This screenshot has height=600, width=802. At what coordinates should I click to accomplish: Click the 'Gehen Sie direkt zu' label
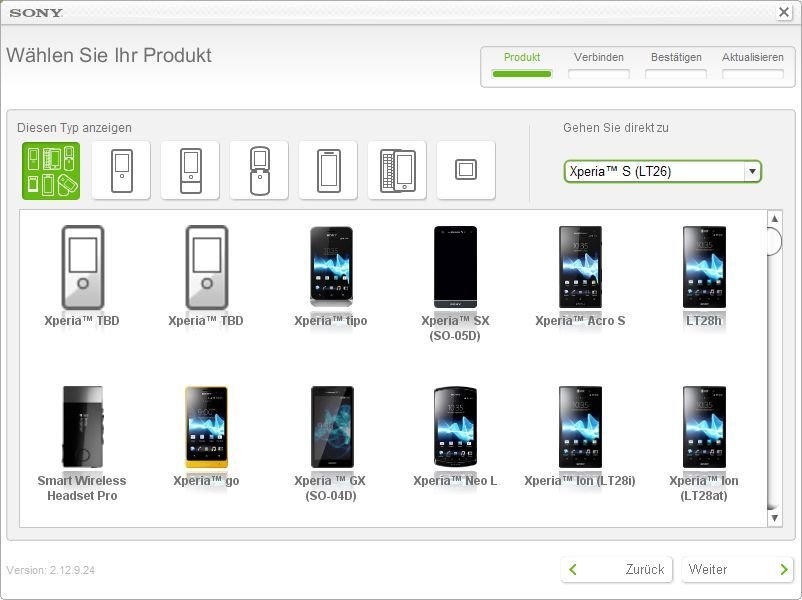pyautogui.click(x=616, y=127)
